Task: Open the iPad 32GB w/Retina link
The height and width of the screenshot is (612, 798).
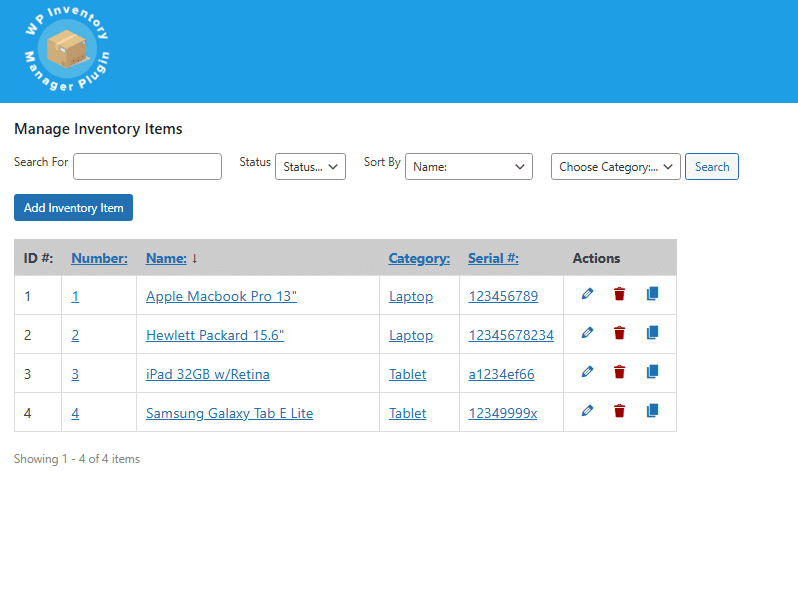Action: [x=208, y=374]
